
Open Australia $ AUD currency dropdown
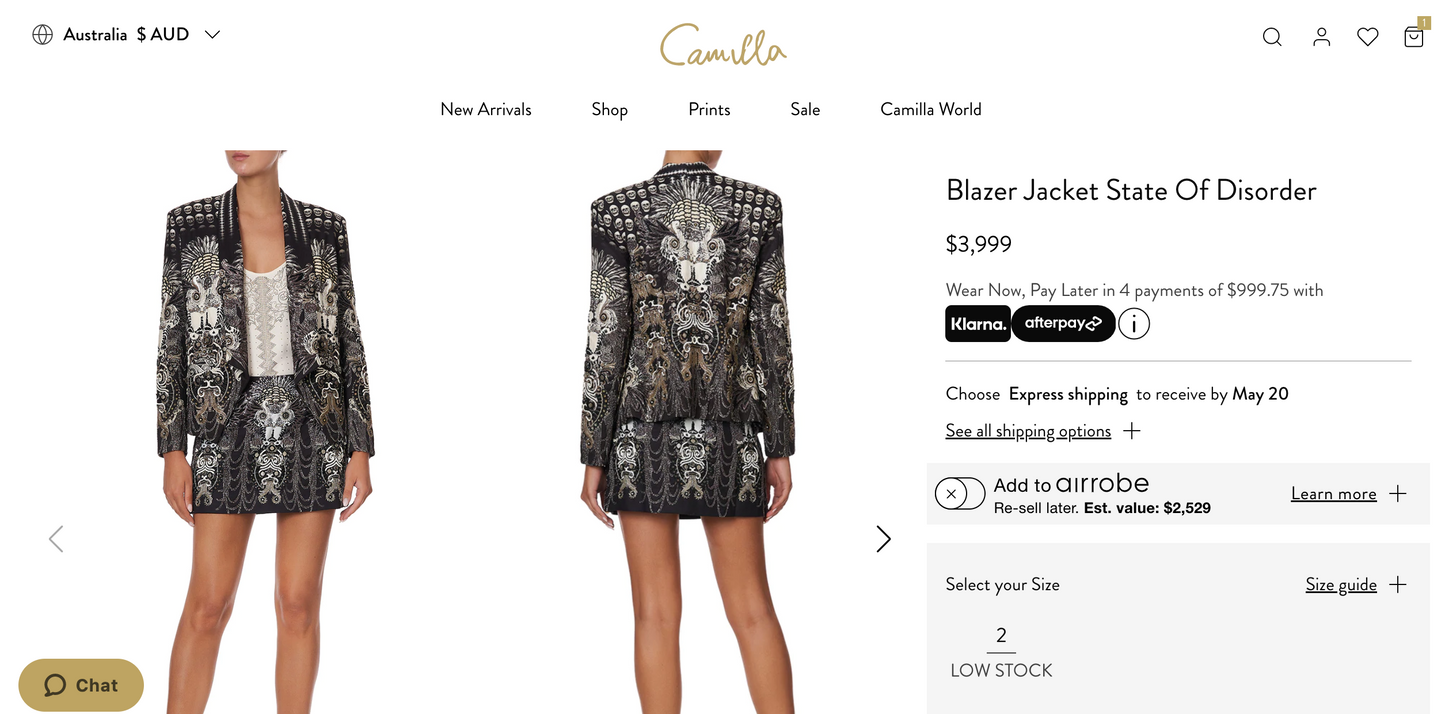point(126,35)
